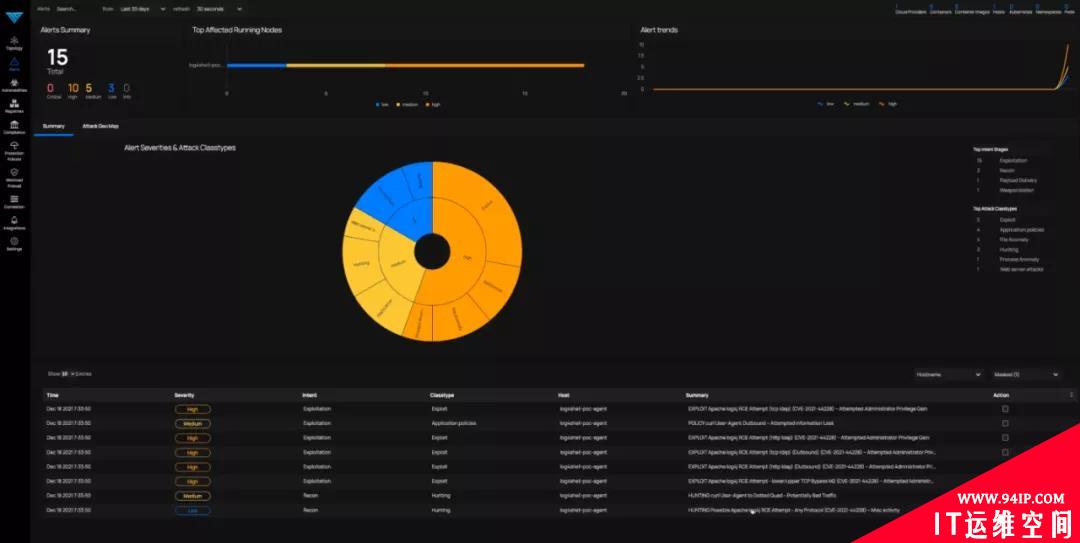Select the Alerts sidebar icon

(14, 64)
